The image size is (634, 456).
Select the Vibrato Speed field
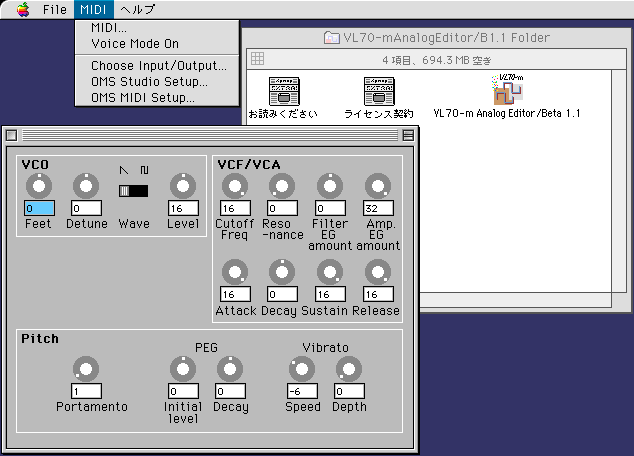302,391
